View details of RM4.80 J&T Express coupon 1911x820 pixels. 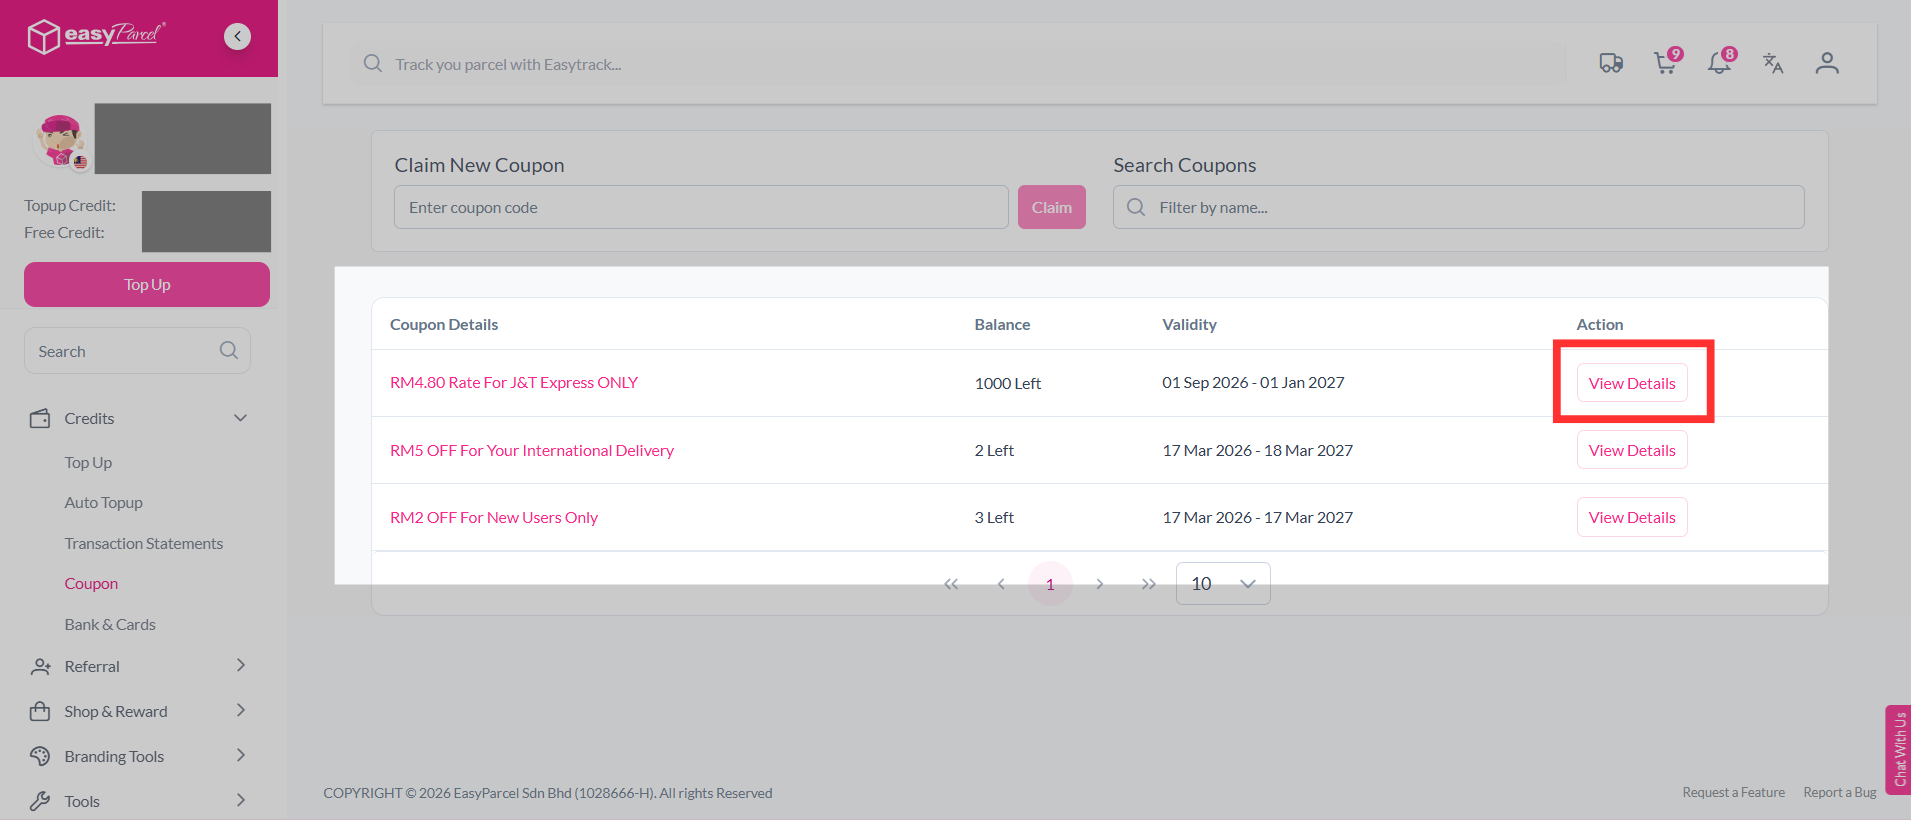(1632, 383)
